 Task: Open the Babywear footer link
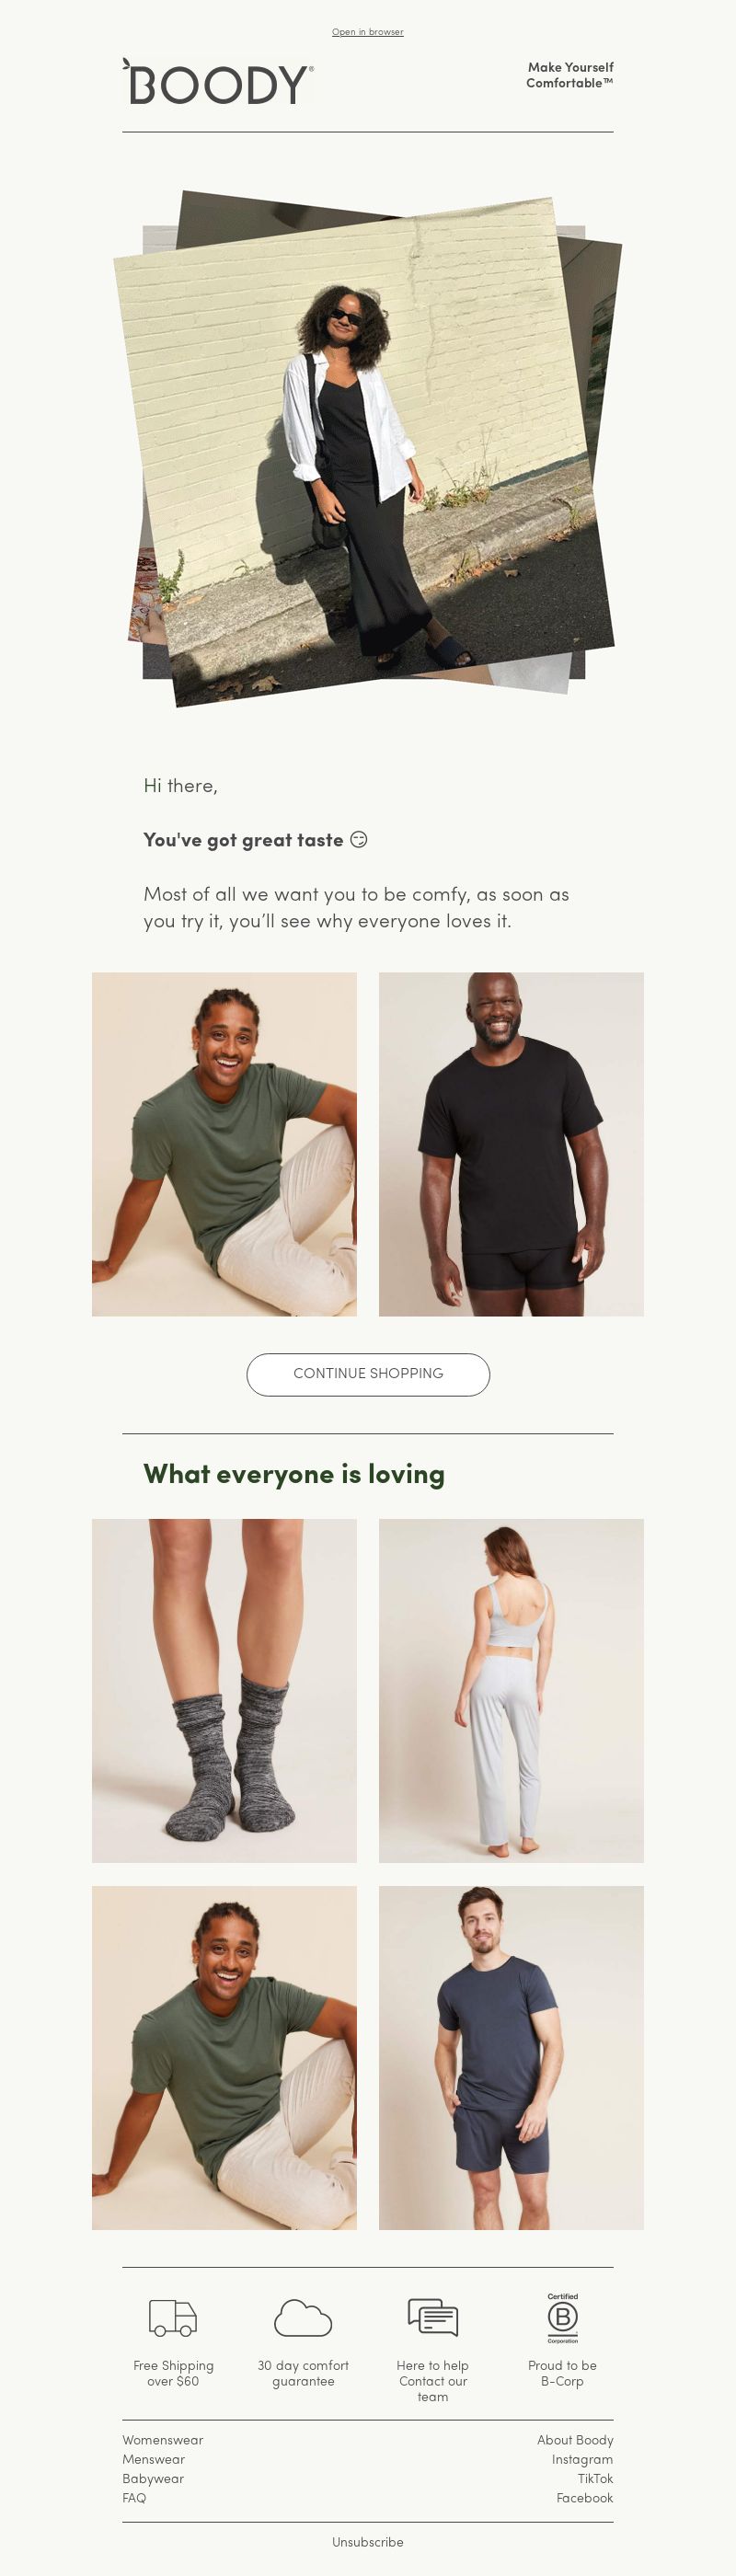point(153,2478)
